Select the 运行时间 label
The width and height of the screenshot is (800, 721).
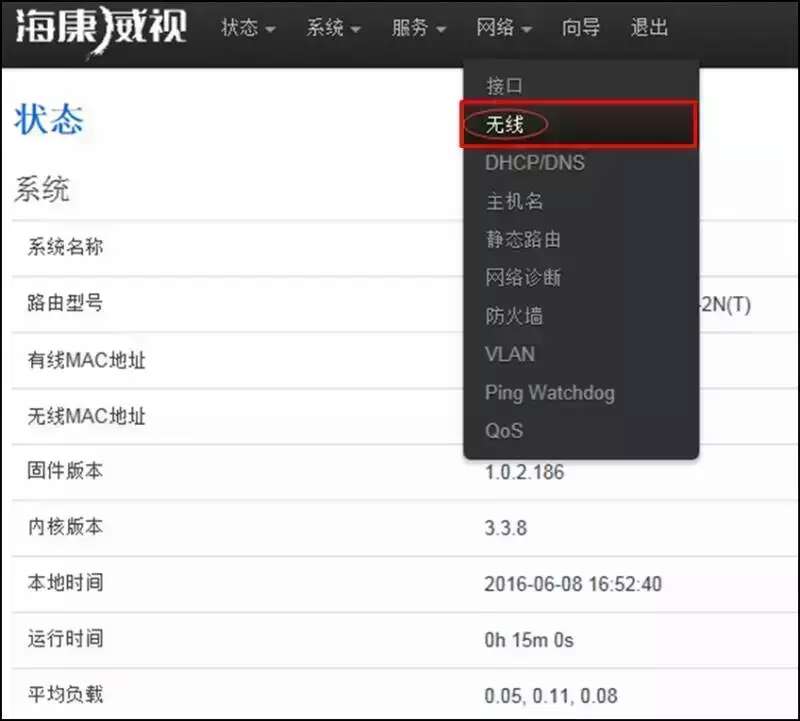pyautogui.click(x=65, y=639)
